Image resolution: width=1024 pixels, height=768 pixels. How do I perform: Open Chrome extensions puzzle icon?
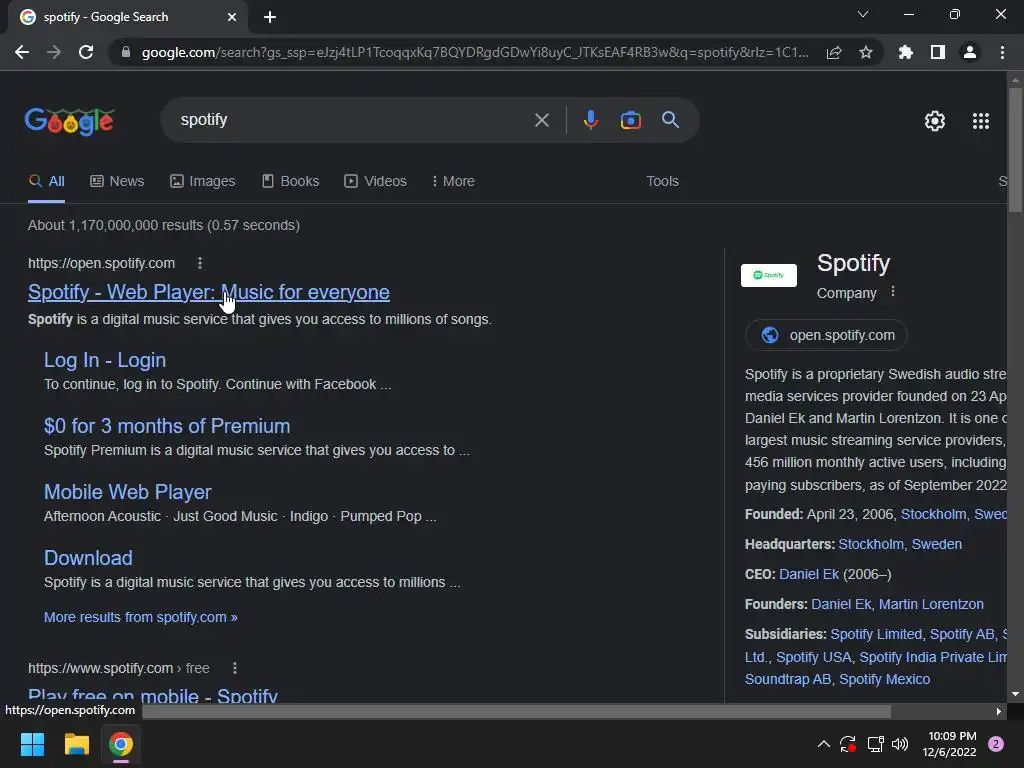905,52
